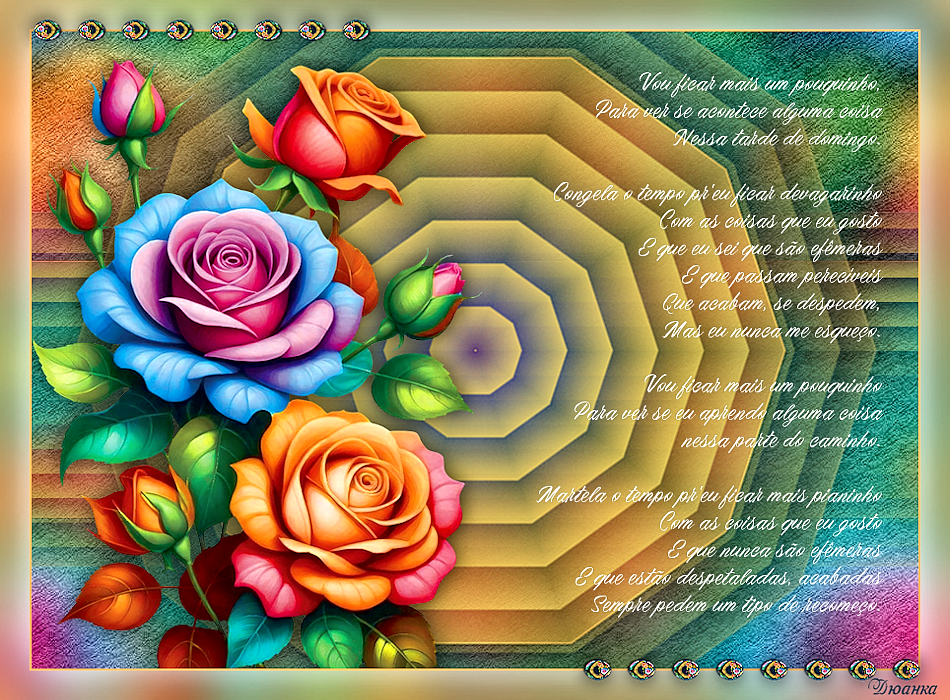950x700 pixels.
Task: Click the final line "Sempre pedem um tipo de recomeço"
Action: [736, 604]
